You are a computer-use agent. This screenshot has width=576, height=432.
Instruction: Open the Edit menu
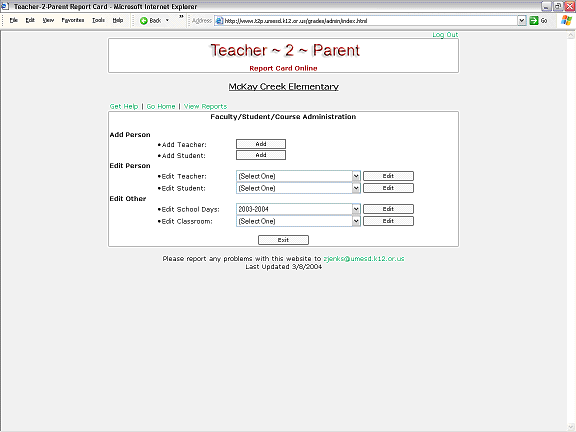pos(30,21)
